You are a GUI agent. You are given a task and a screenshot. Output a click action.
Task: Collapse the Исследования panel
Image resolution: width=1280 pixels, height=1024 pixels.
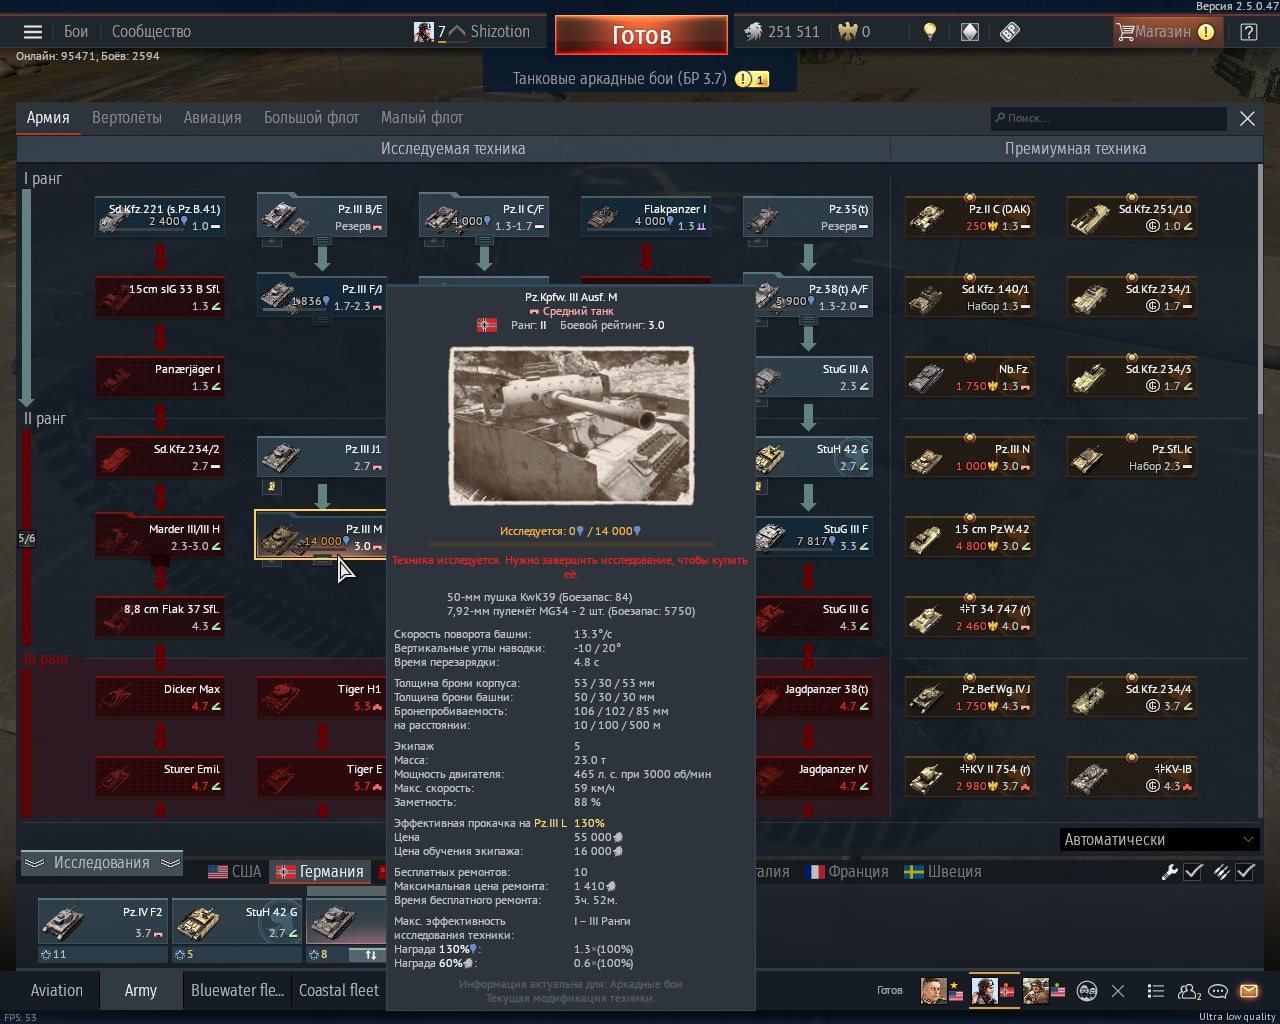101,863
